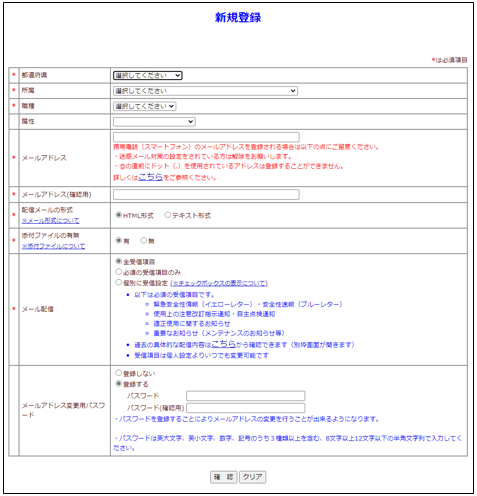
Task: Select 無 for attached files
Action: 144,240
